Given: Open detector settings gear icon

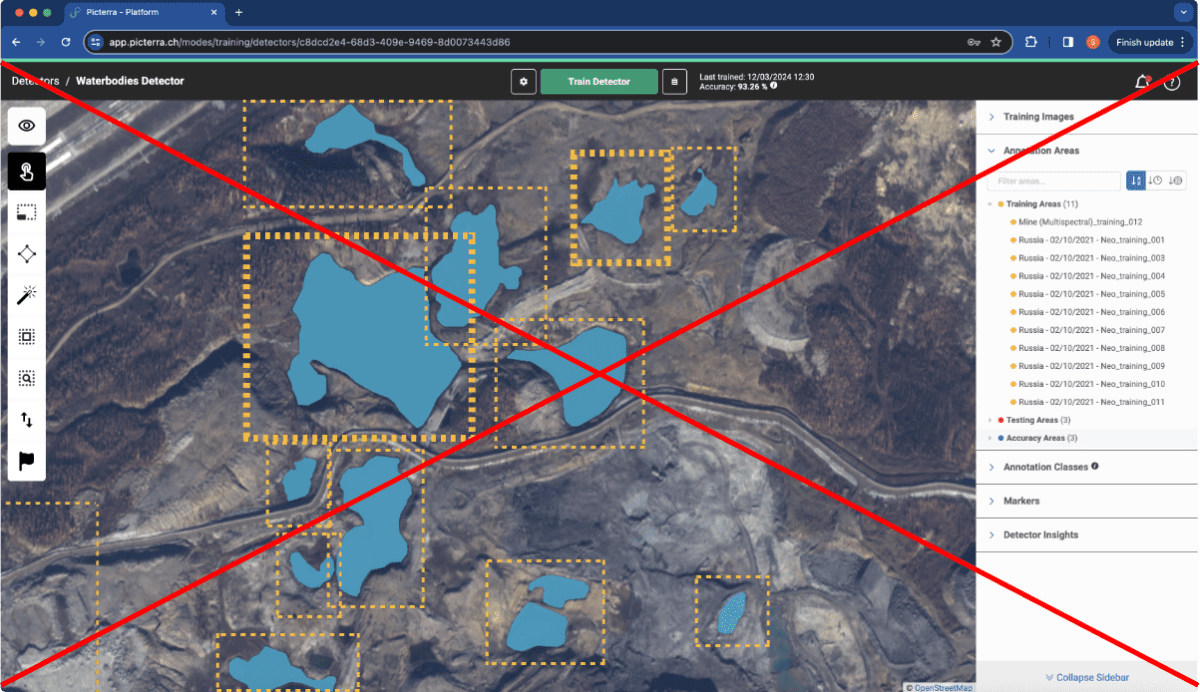Looking at the screenshot, I should point(524,82).
